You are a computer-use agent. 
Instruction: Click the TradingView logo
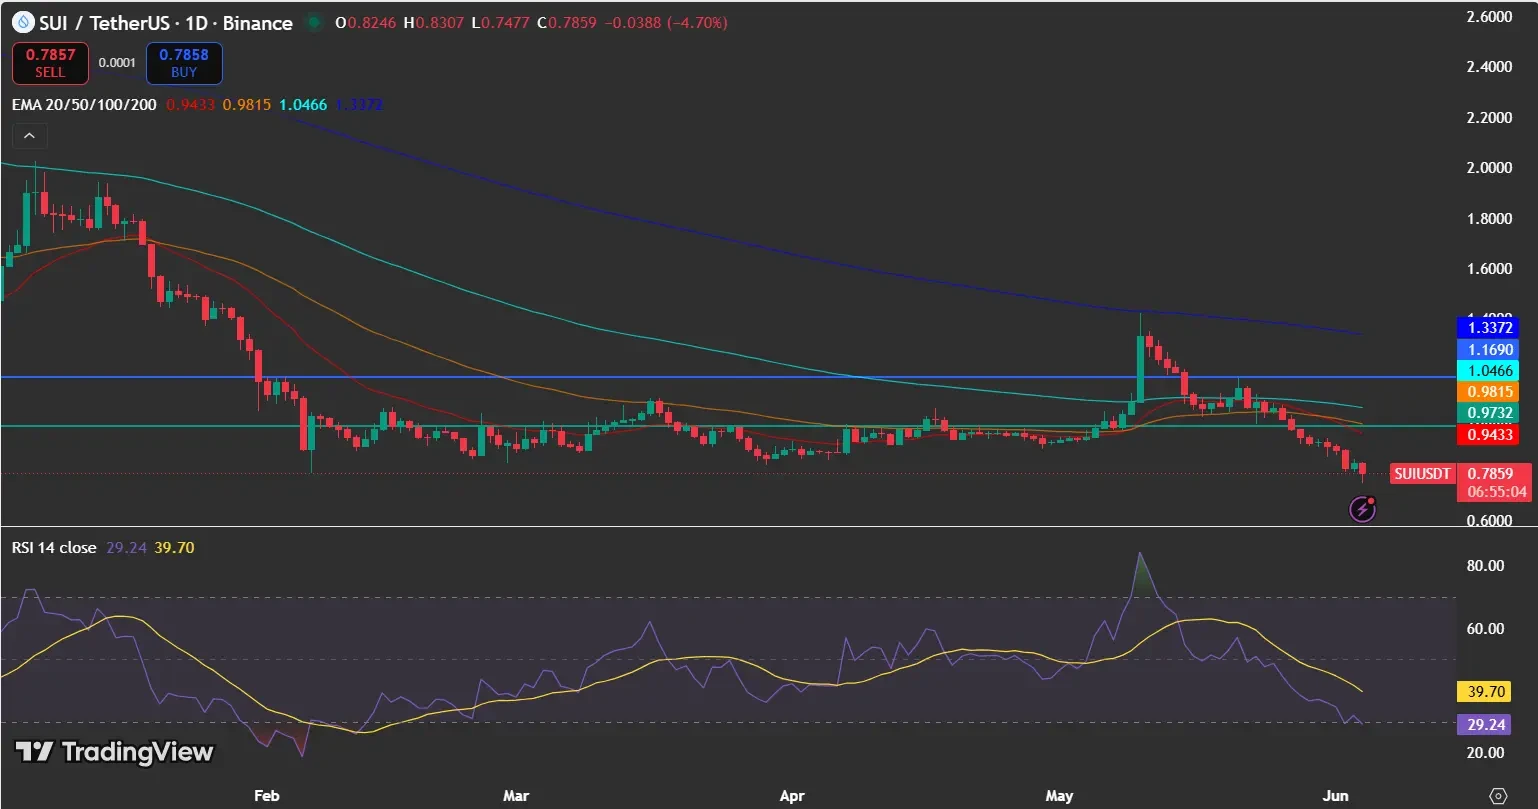click(x=114, y=752)
